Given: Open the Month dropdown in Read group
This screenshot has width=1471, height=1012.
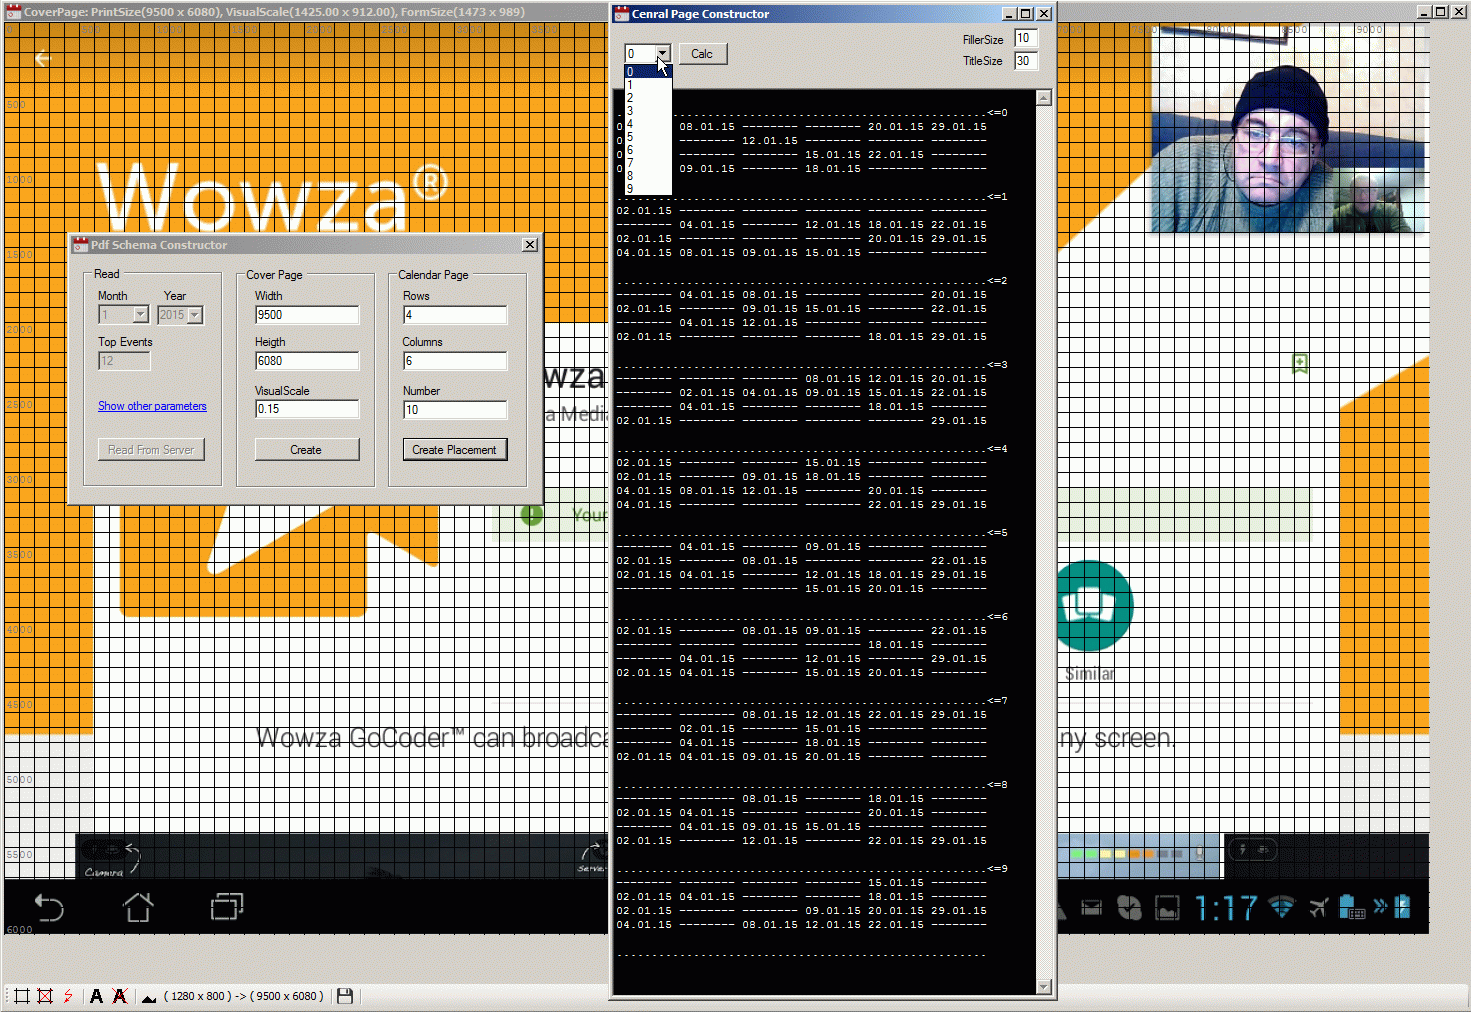Looking at the screenshot, I should pyautogui.click(x=140, y=315).
